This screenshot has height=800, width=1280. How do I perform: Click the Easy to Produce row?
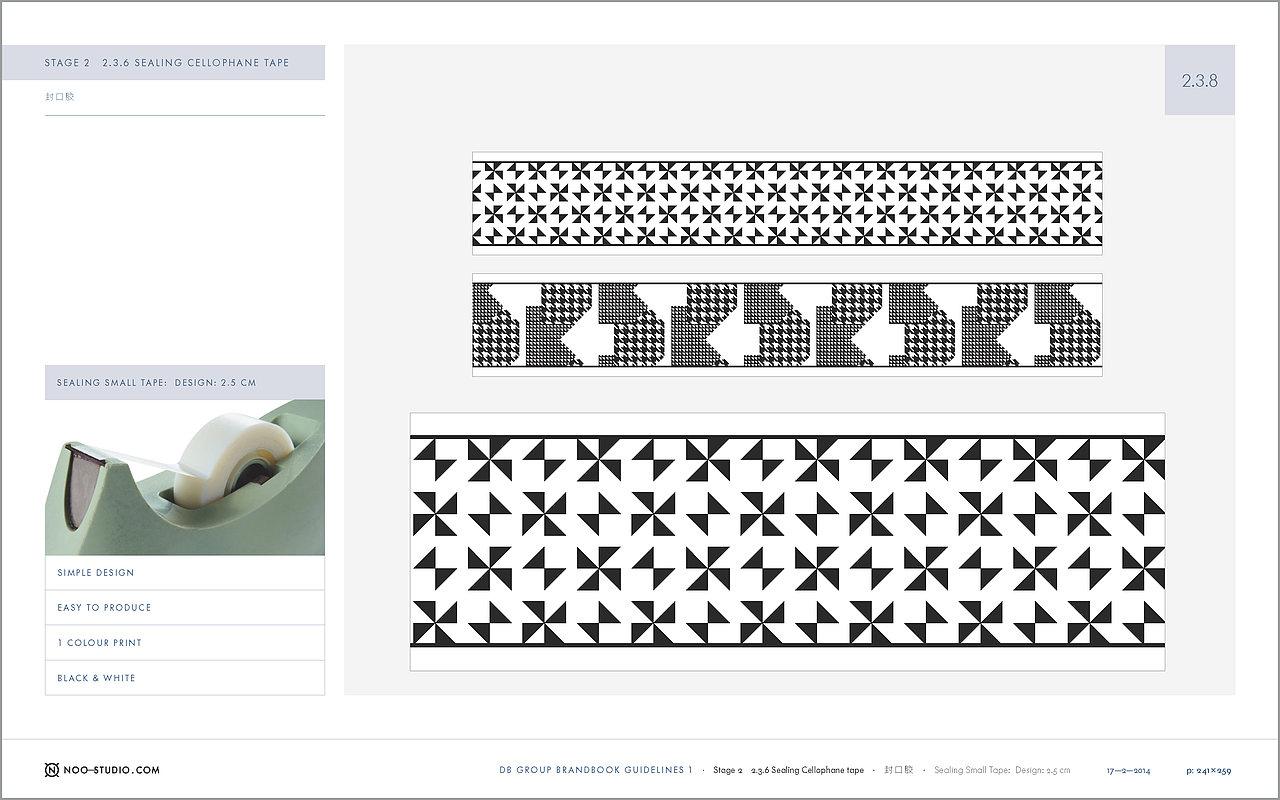coord(185,608)
